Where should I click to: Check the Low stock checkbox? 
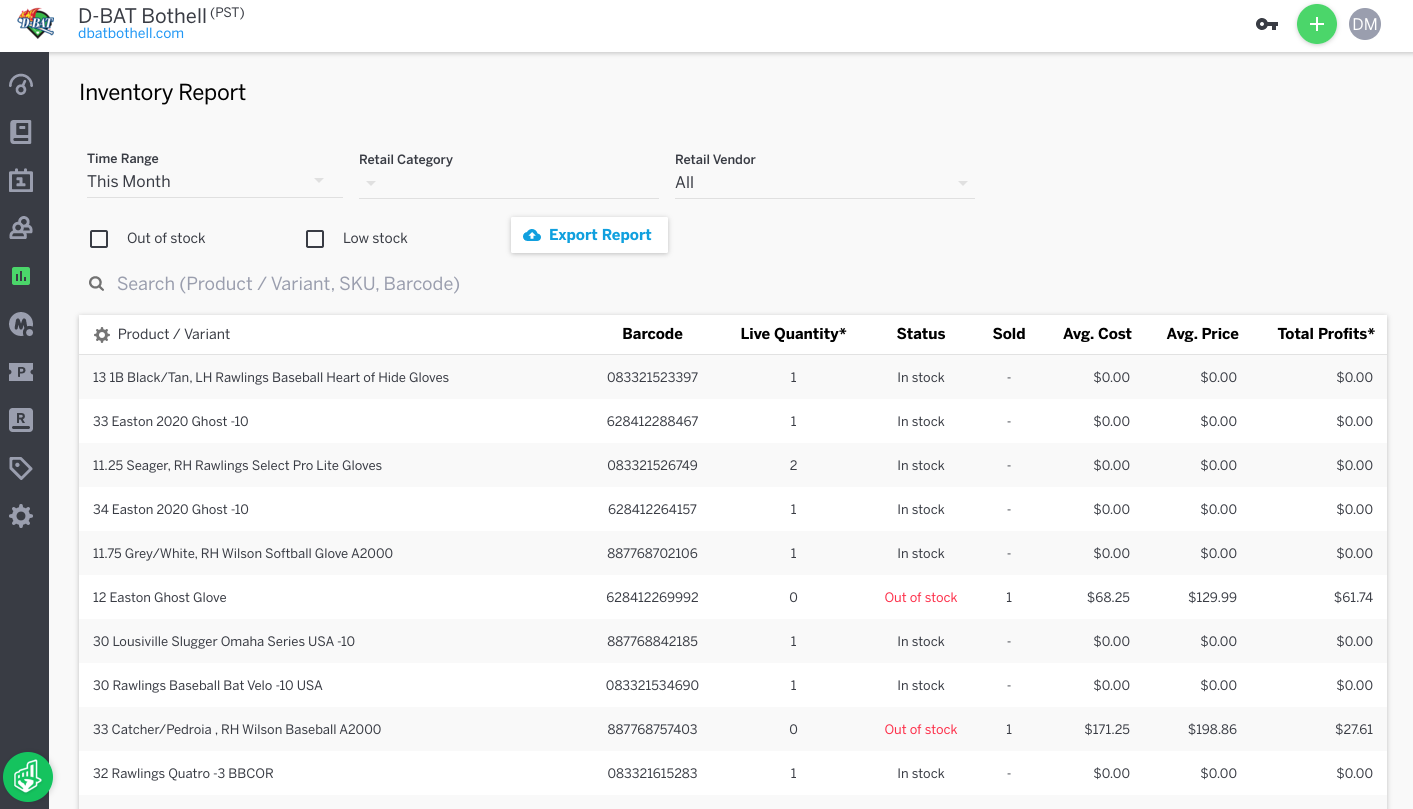315,239
